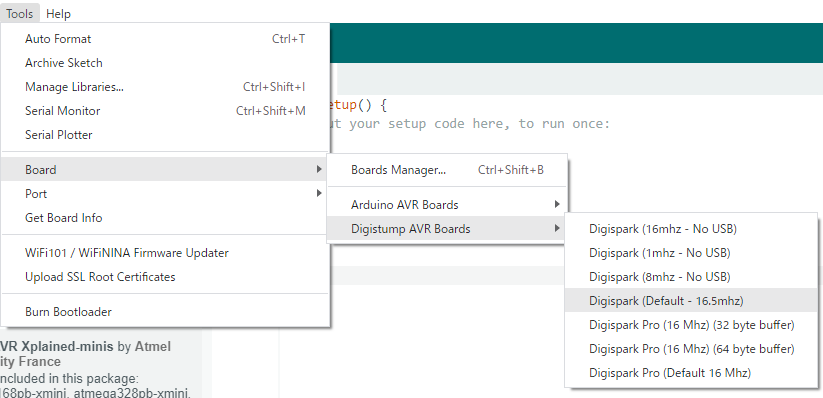Open Boards Manager from submenu
The height and width of the screenshot is (398, 823).
(x=447, y=170)
